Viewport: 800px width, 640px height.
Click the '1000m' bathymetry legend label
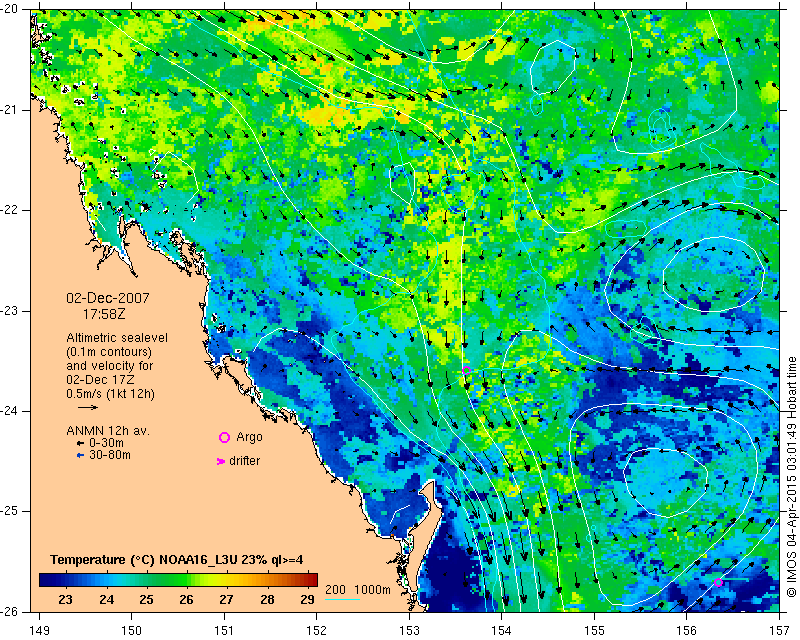[x=372, y=590]
